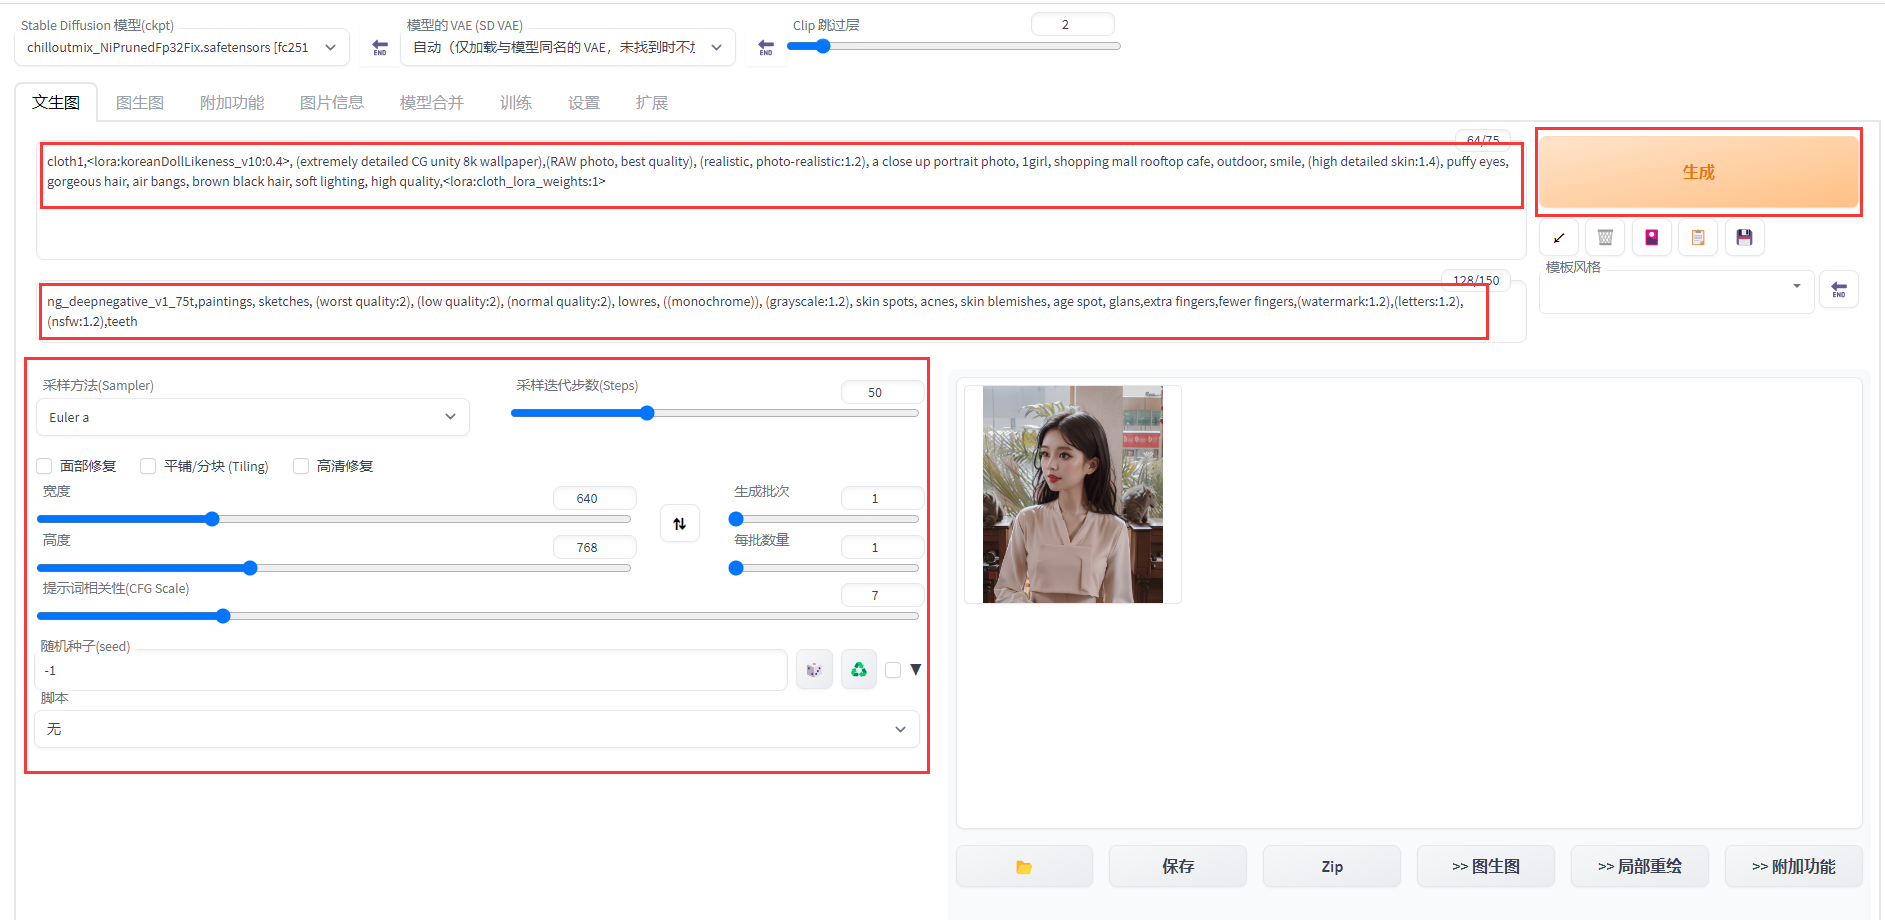Open the 扩展 tab
This screenshot has width=1885, height=920.
point(652,102)
